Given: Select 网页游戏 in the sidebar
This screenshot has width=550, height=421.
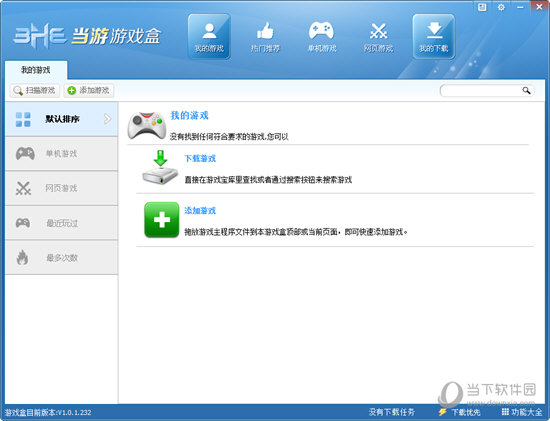Looking at the screenshot, I should click(61, 188).
